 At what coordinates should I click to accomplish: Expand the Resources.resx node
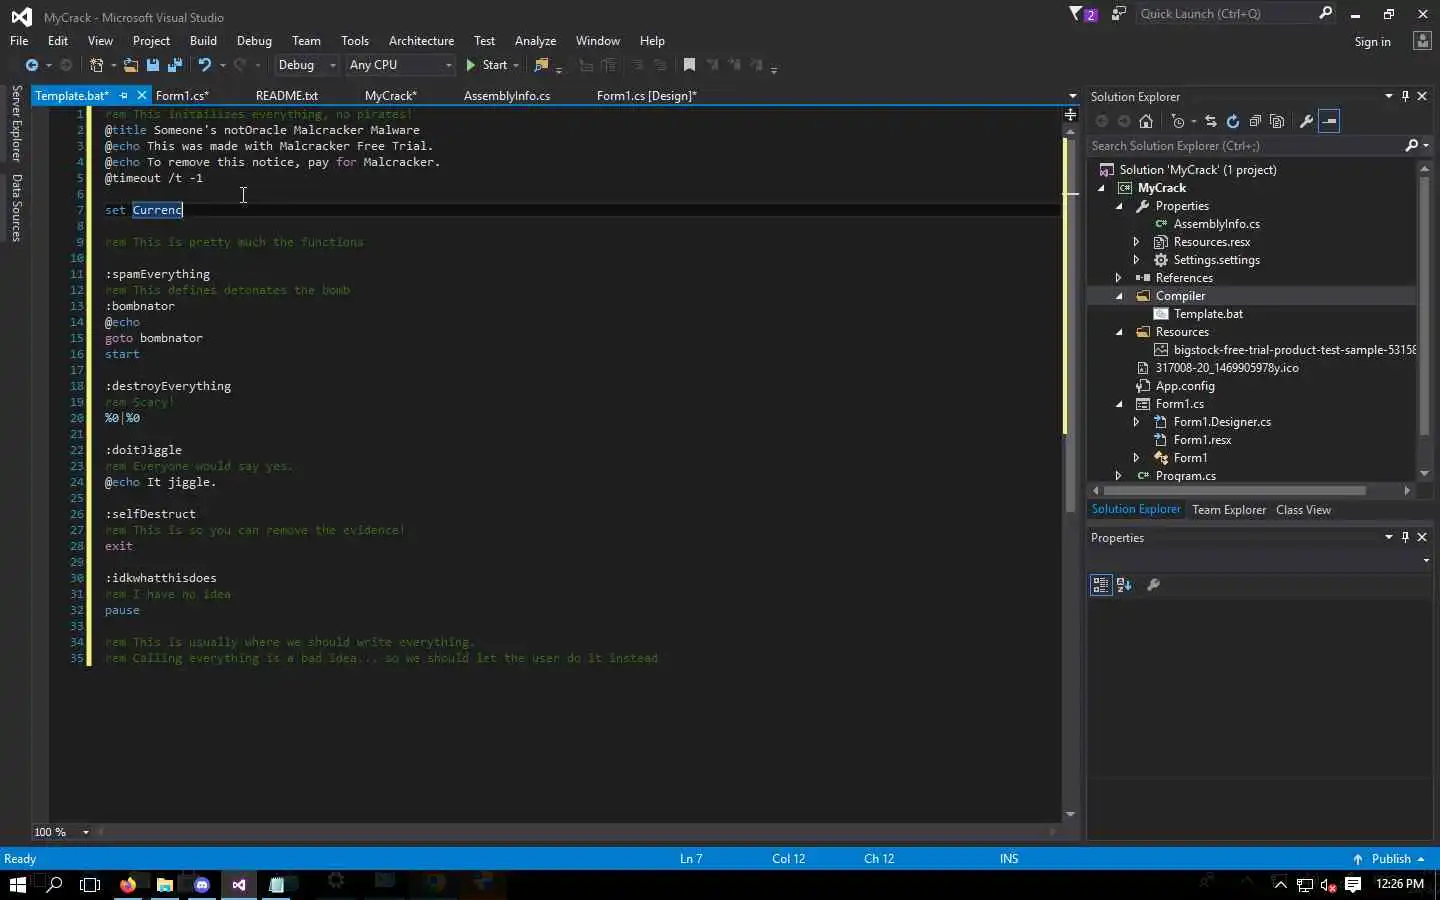pos(1136,242)
